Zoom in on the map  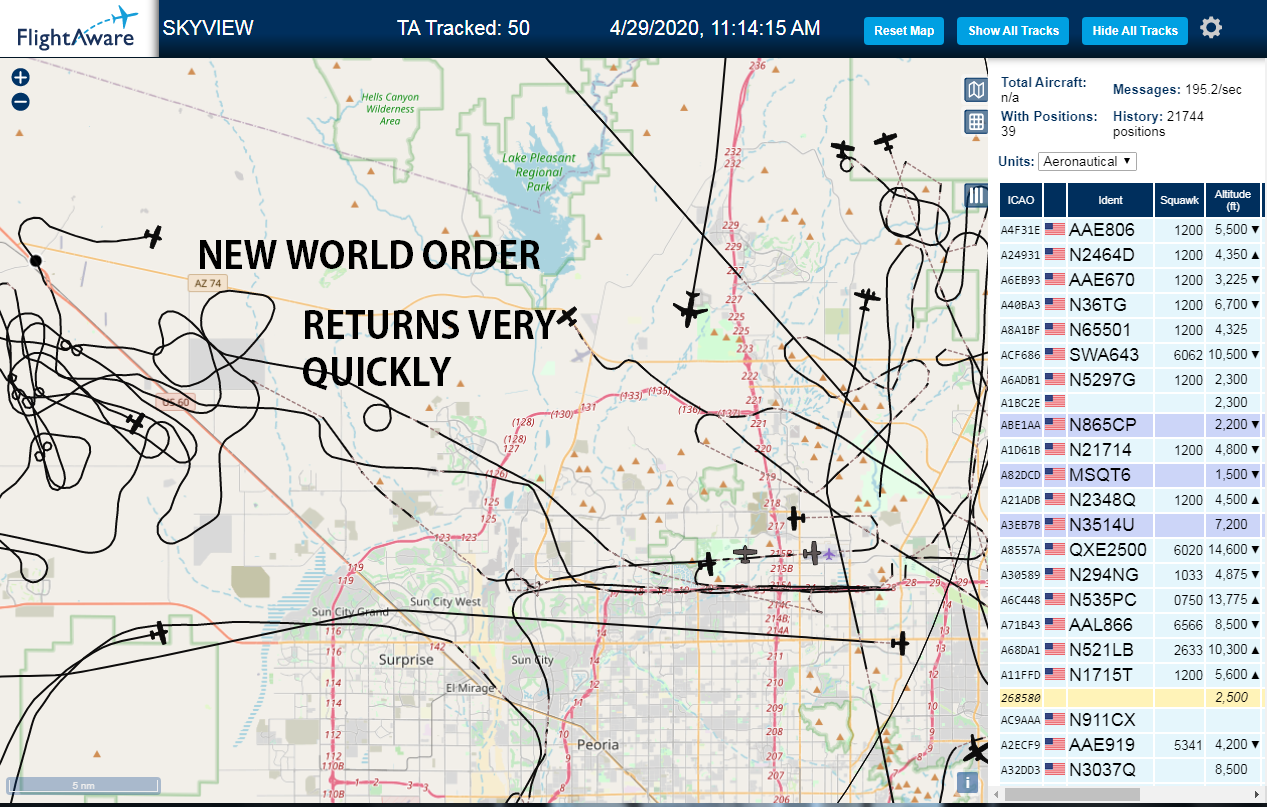pos(20,77)
